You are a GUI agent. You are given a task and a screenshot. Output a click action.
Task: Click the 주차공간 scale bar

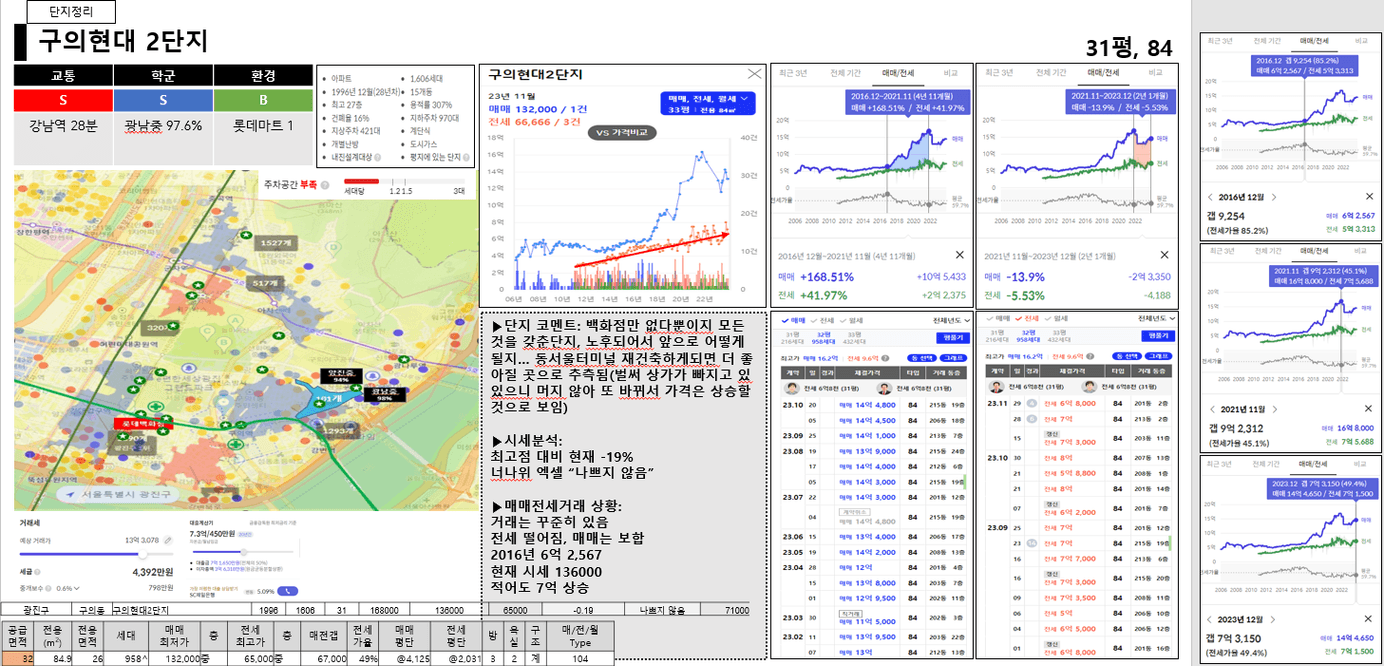[405, 181]
